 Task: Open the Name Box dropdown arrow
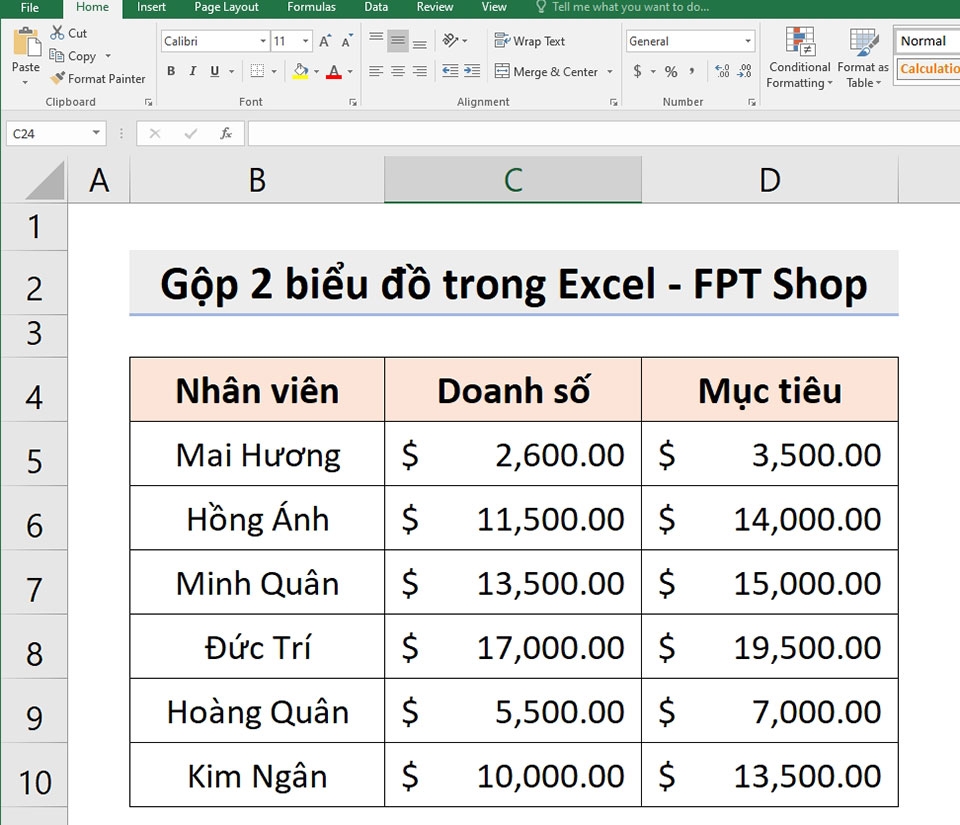(96, 133)
